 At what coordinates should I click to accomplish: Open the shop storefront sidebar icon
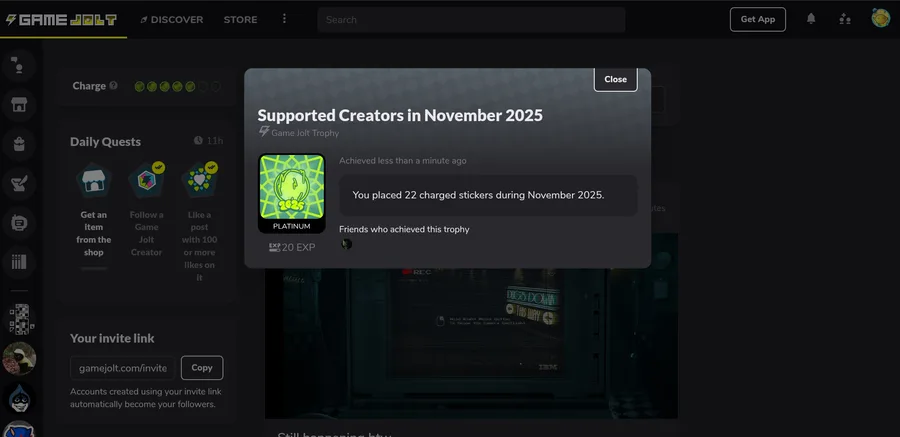point(19,105)
